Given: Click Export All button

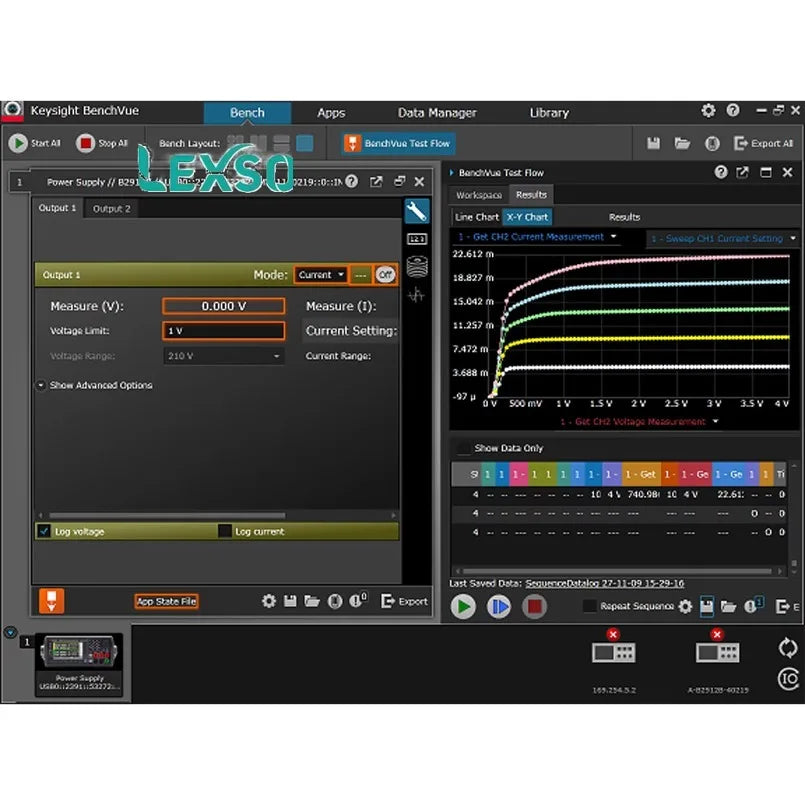Looking at the screenshot, I should (x=763, y=143).
